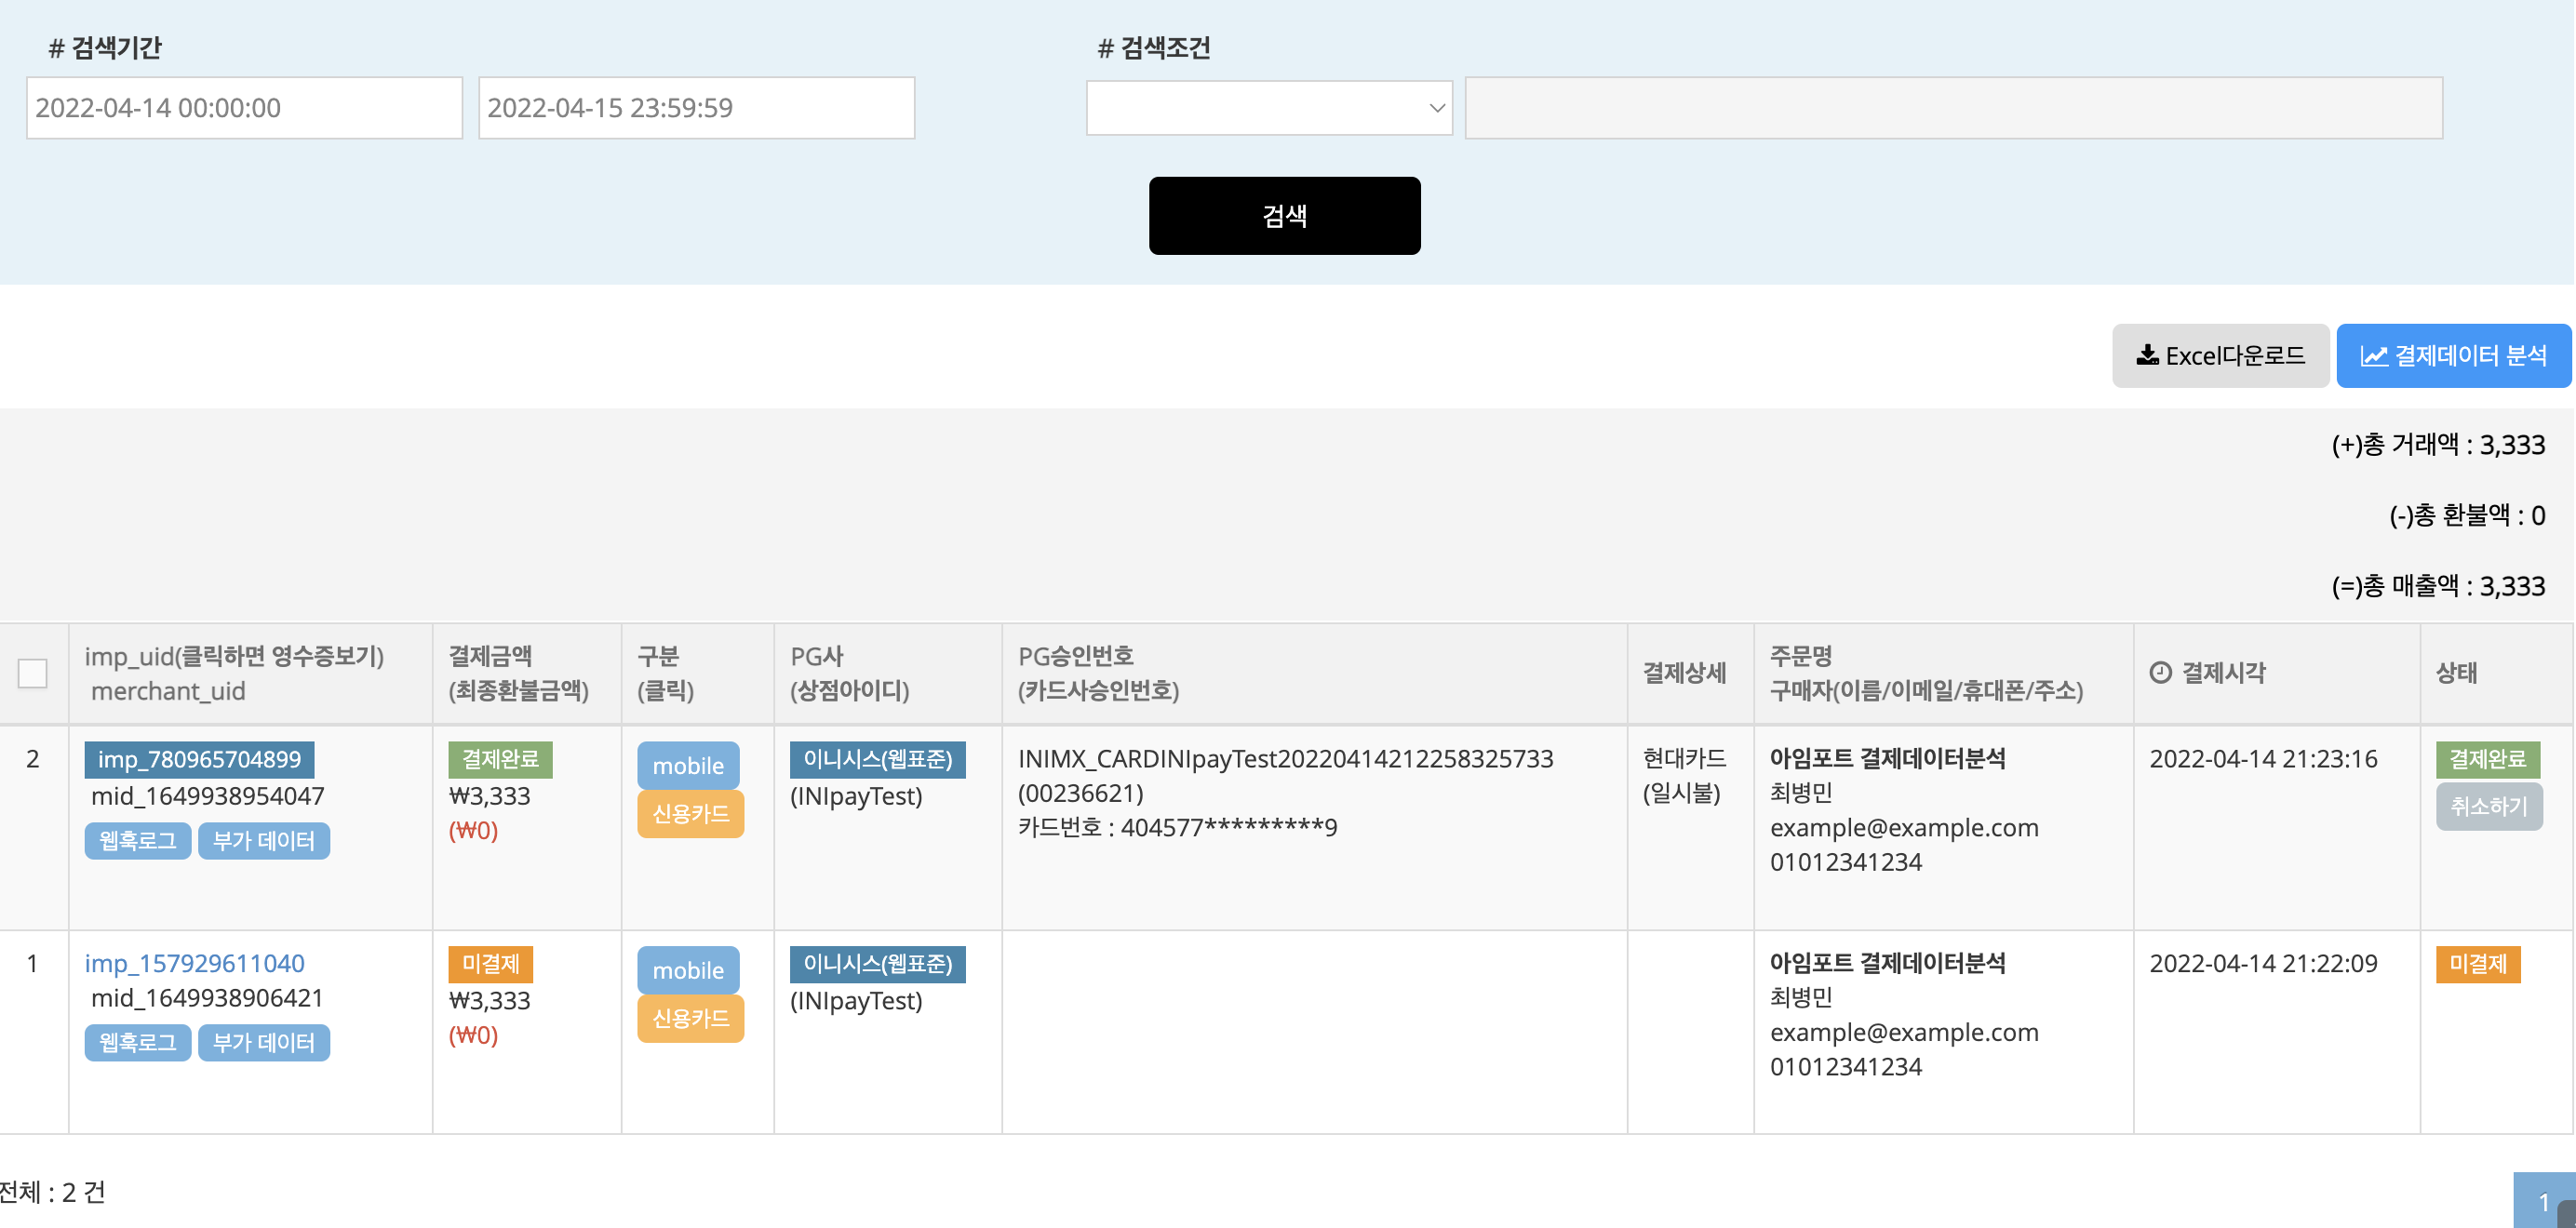Open 웹훅로그 for imp_157929611040
This screenshot has height=1228, width=2576.
point(137,1042)
